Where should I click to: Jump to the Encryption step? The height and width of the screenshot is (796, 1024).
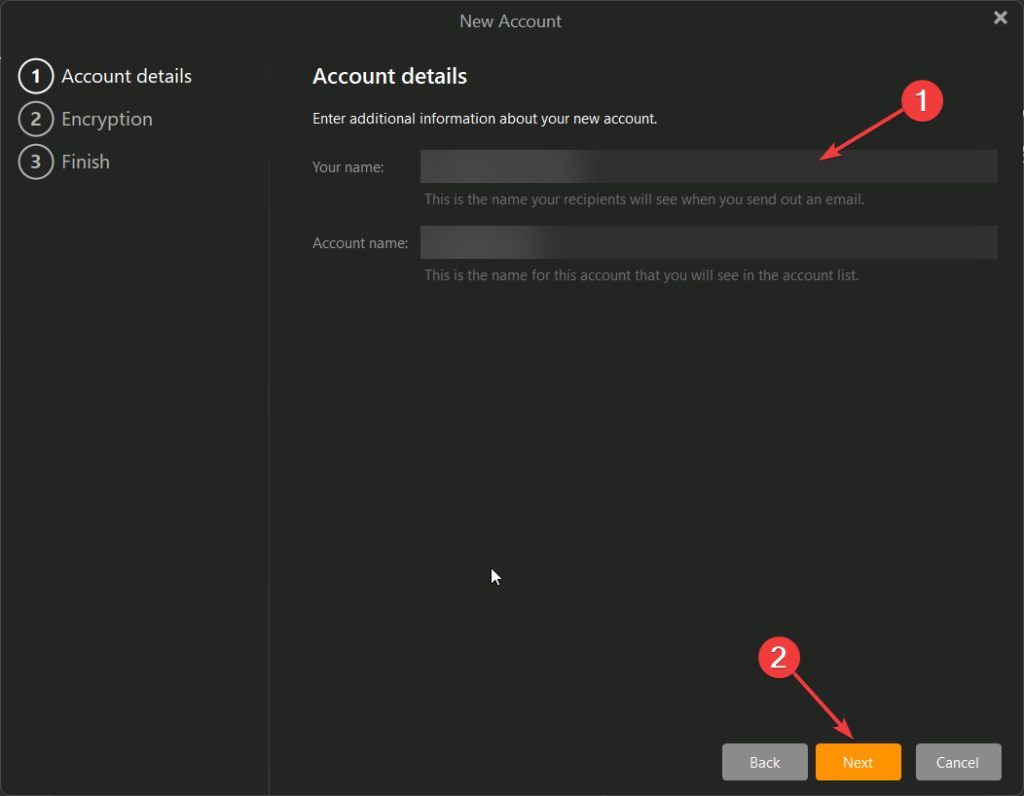click(x=106, y=119)
